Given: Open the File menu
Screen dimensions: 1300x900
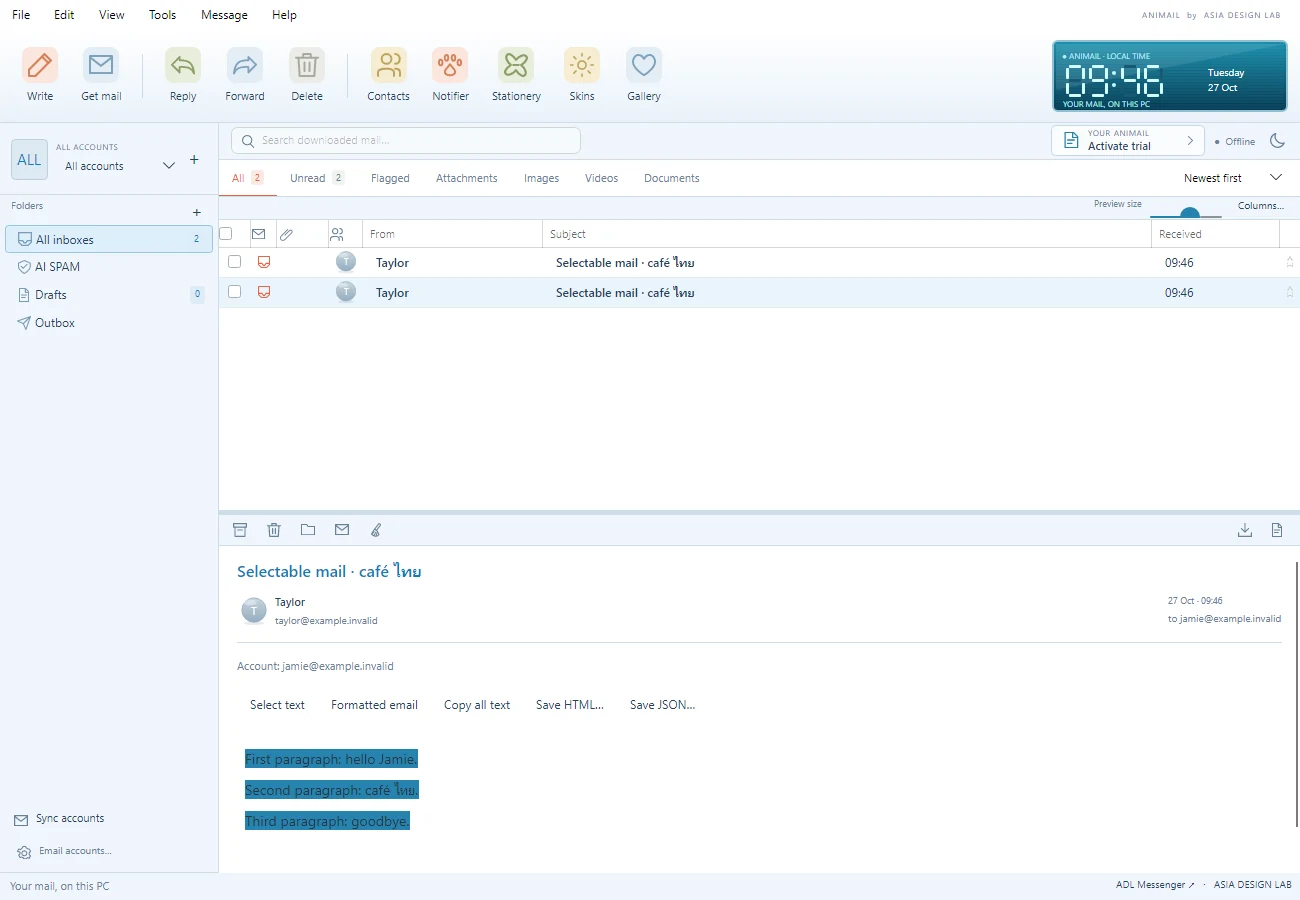Looking at the screenshot, I should point(21,15).
